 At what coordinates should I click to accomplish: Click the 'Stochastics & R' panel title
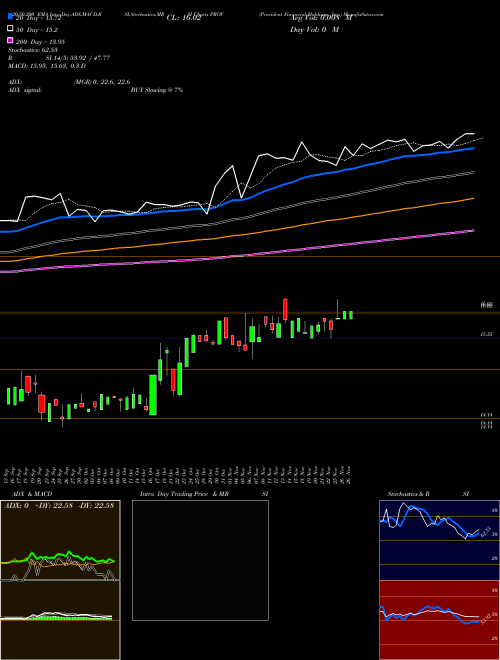[x=408, y=494]
